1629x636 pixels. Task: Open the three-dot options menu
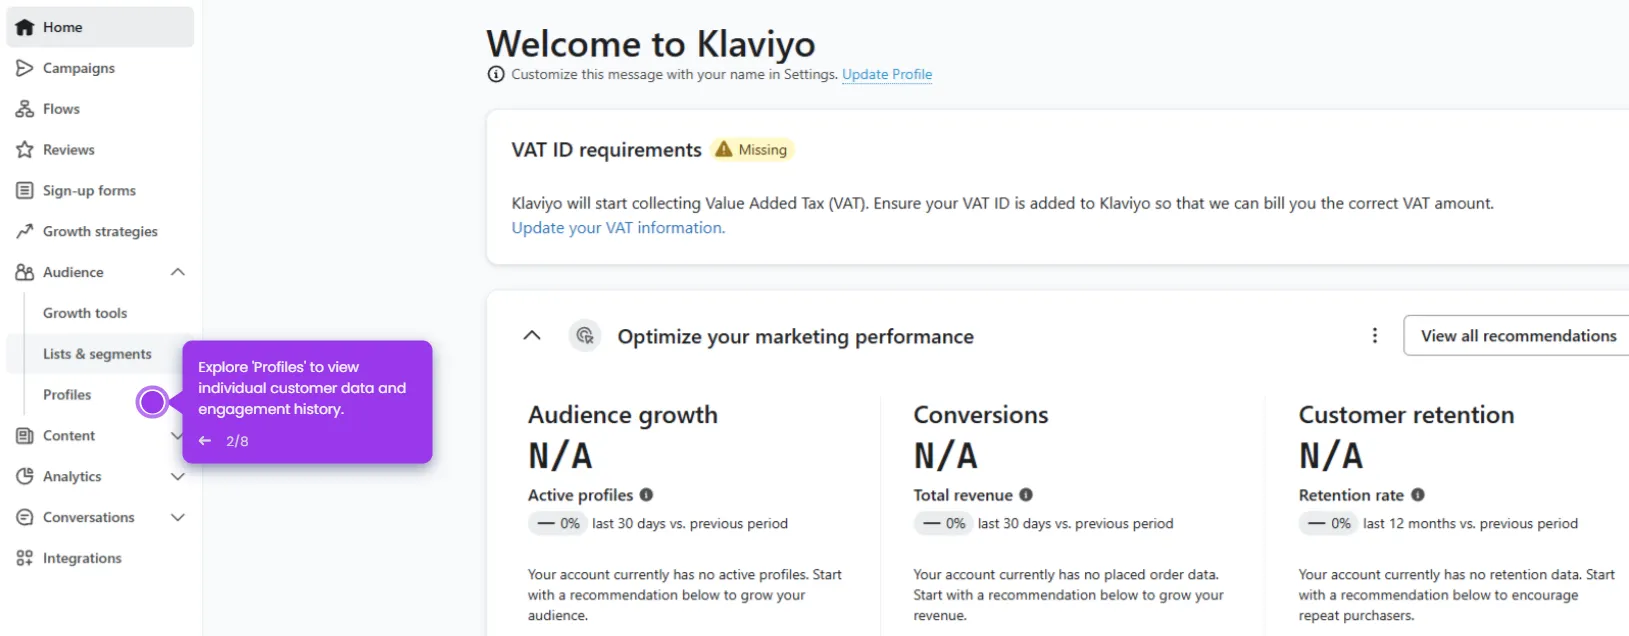pyautogui.click(x=1374, y=336)
